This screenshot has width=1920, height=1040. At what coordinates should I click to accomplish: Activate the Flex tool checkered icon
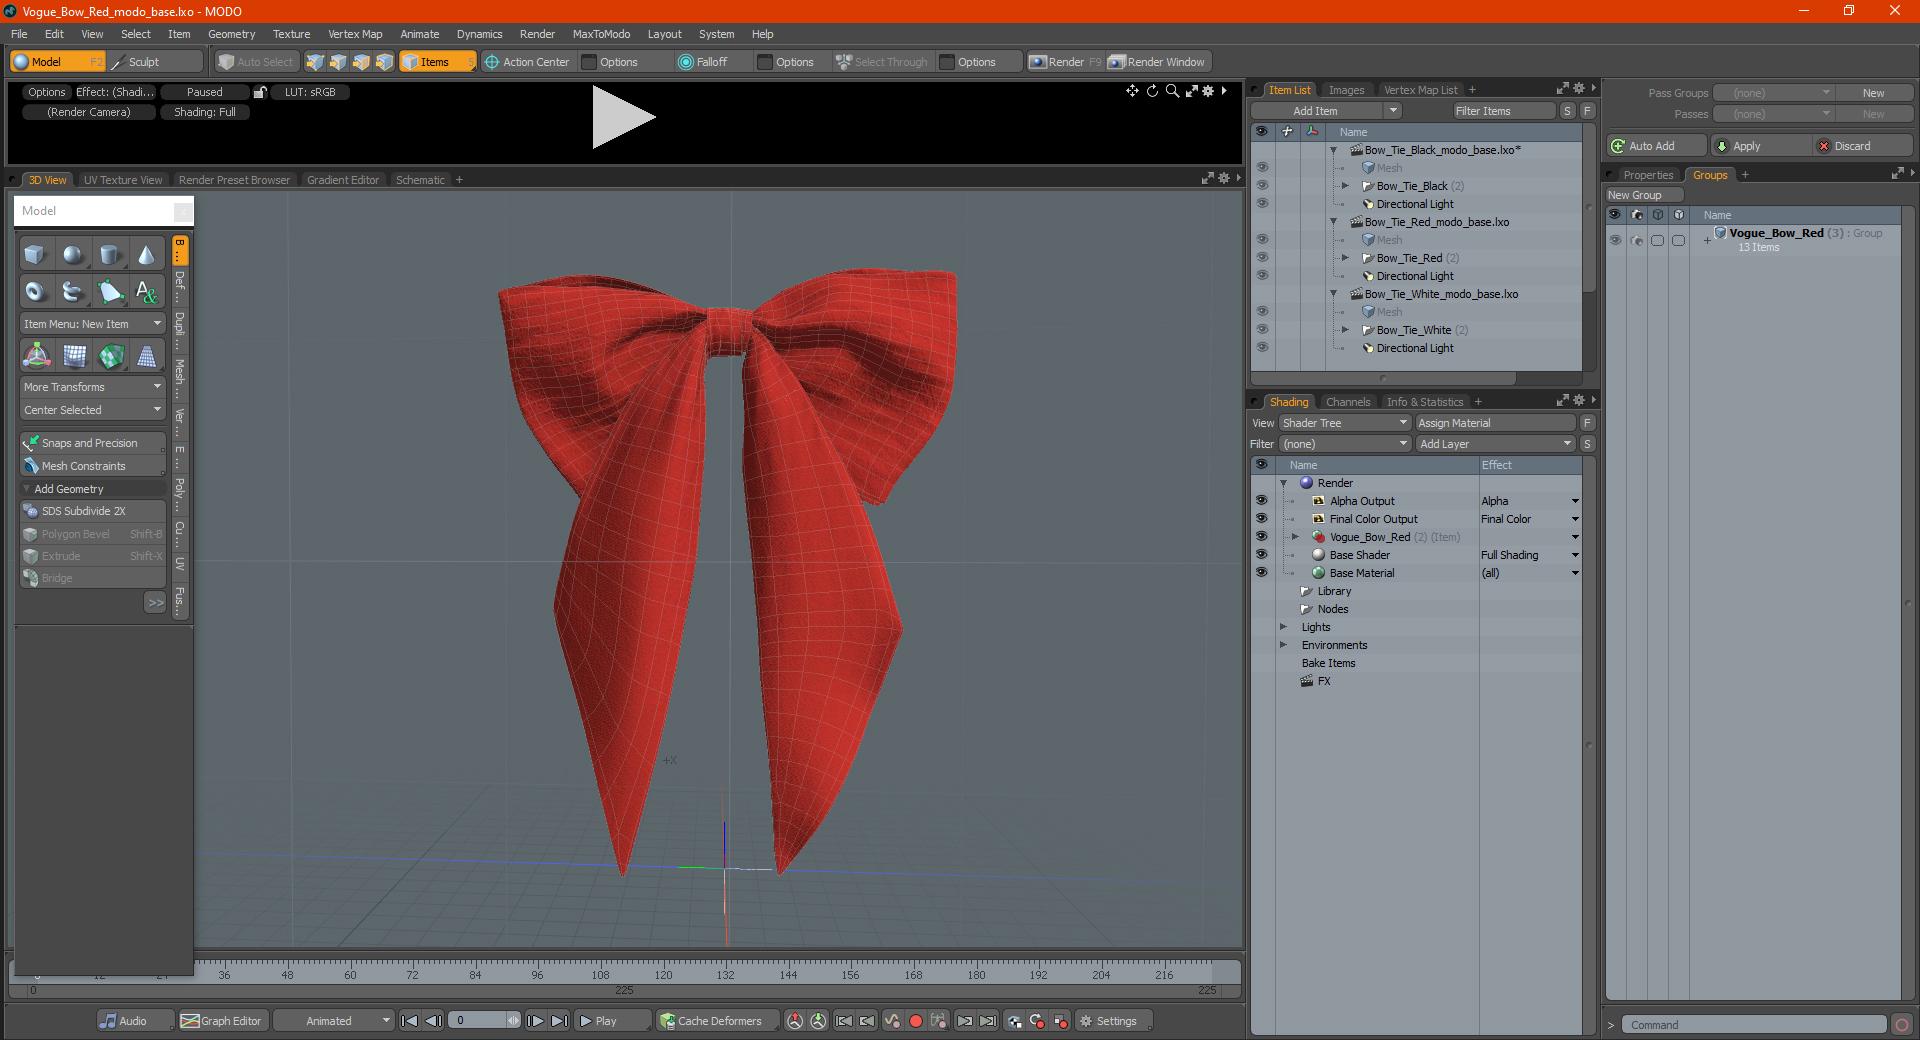pos(111,356)
